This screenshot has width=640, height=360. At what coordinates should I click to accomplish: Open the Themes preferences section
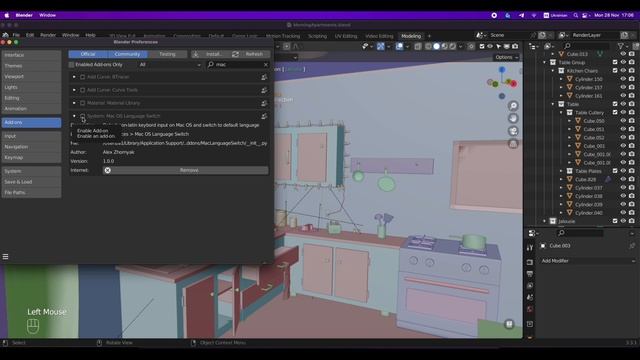point(31,66)
